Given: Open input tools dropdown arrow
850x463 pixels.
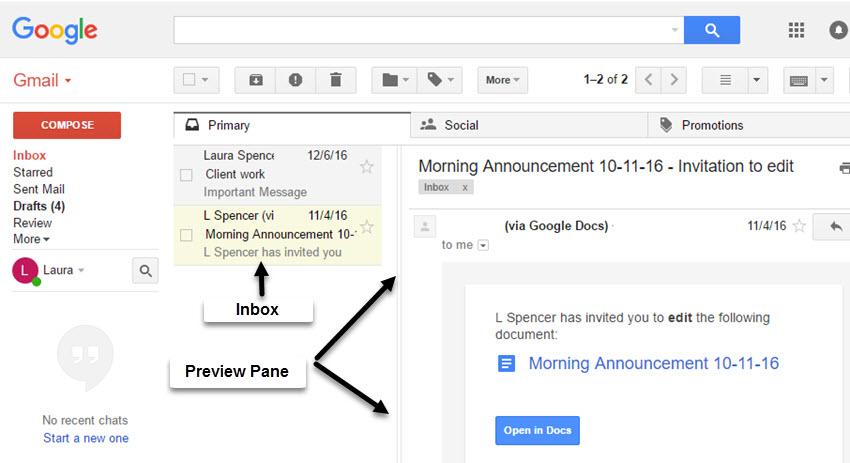Looking at the screenshot, I should [824, 80].
